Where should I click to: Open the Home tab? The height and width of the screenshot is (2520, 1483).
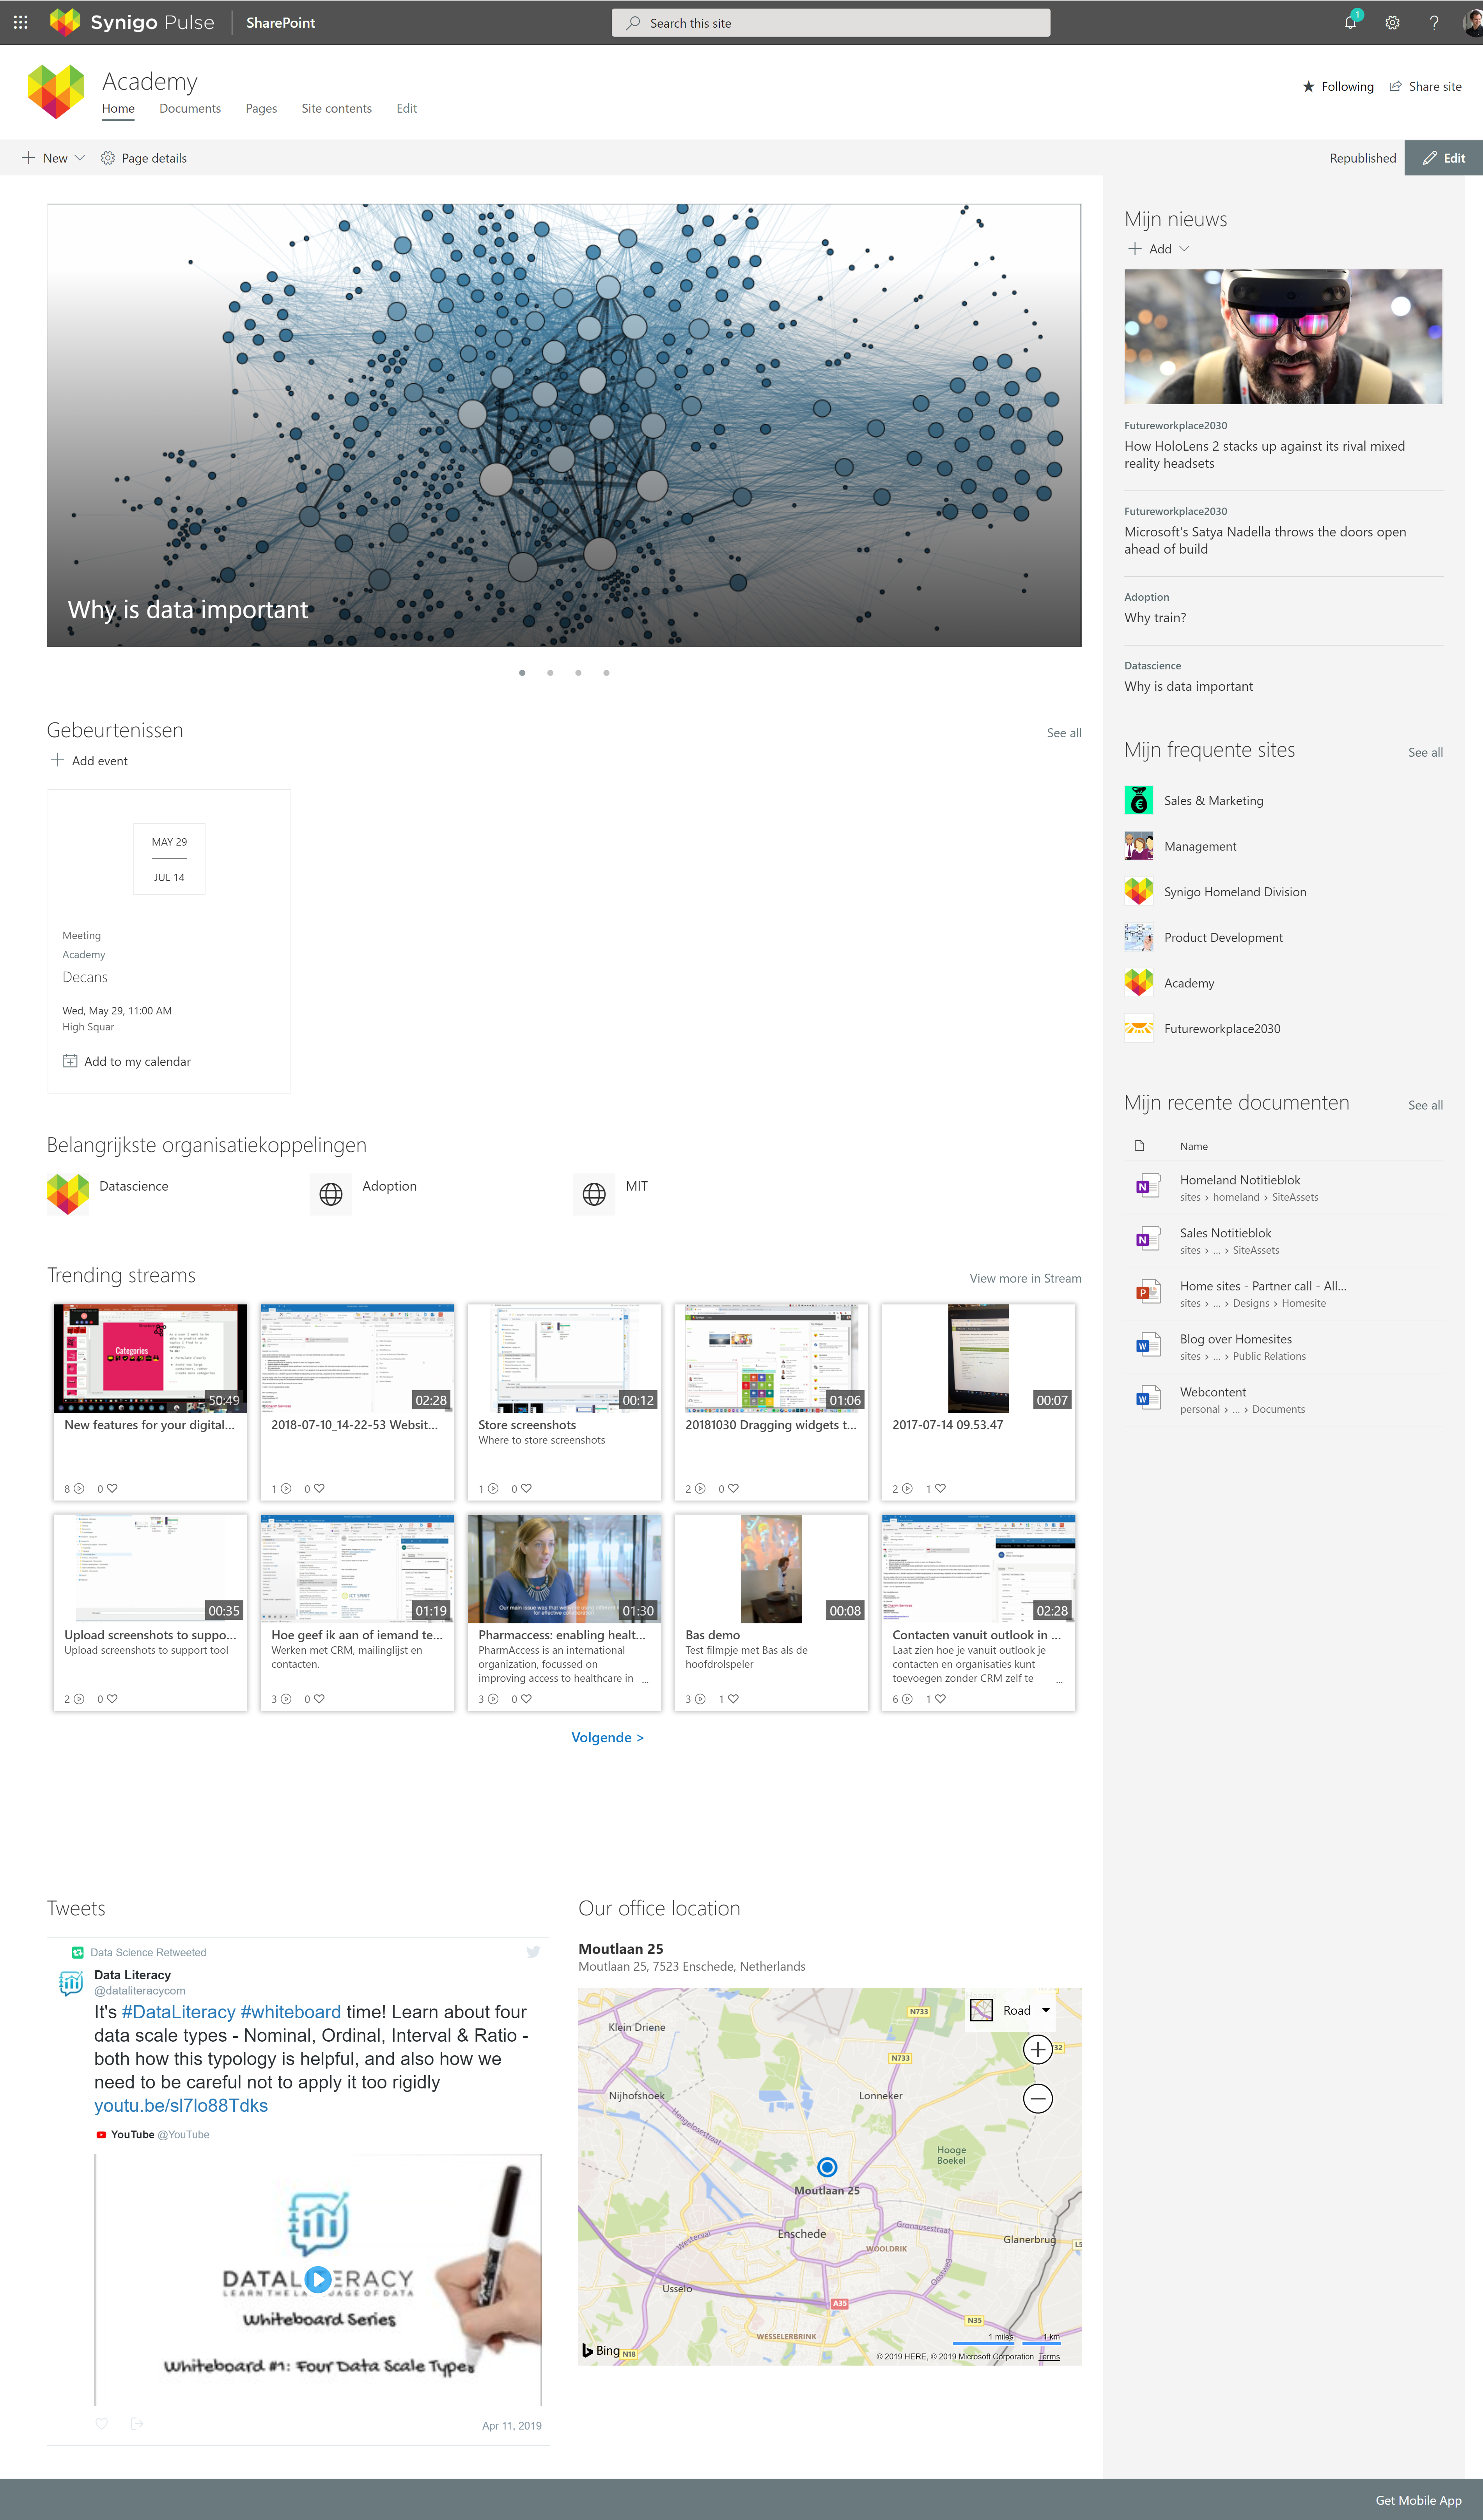tap(118, 108)
